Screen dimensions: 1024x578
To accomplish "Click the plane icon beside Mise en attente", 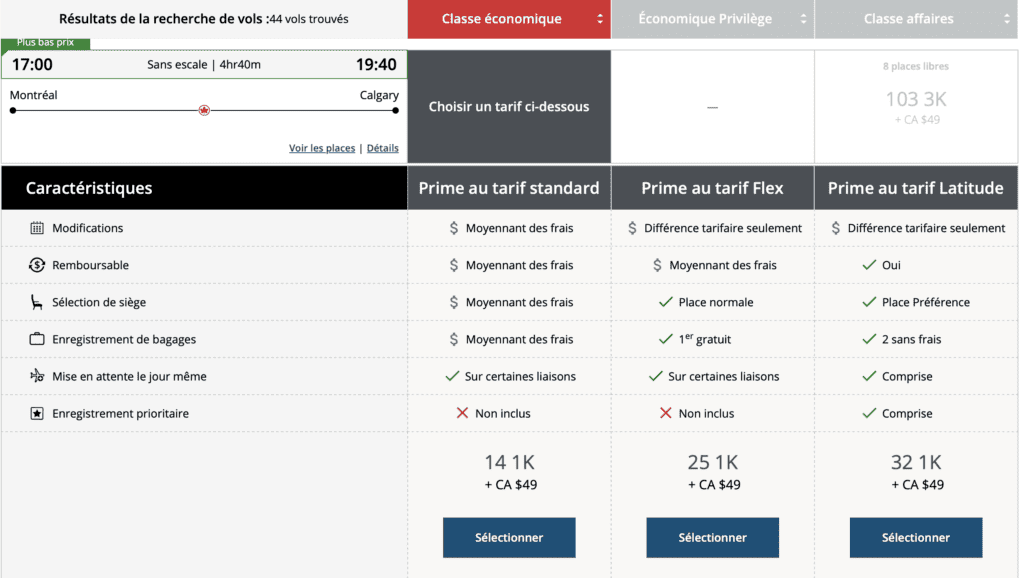I will tap(37, 376).
